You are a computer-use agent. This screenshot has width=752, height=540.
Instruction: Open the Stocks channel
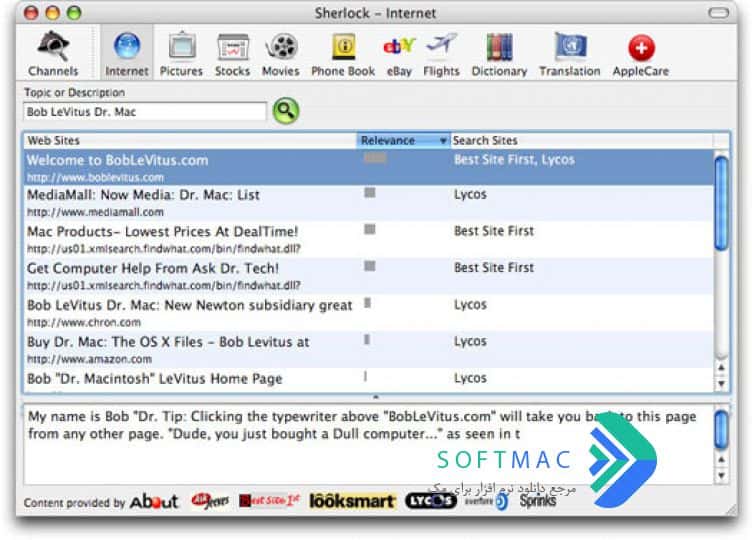(x=233, y=54)
